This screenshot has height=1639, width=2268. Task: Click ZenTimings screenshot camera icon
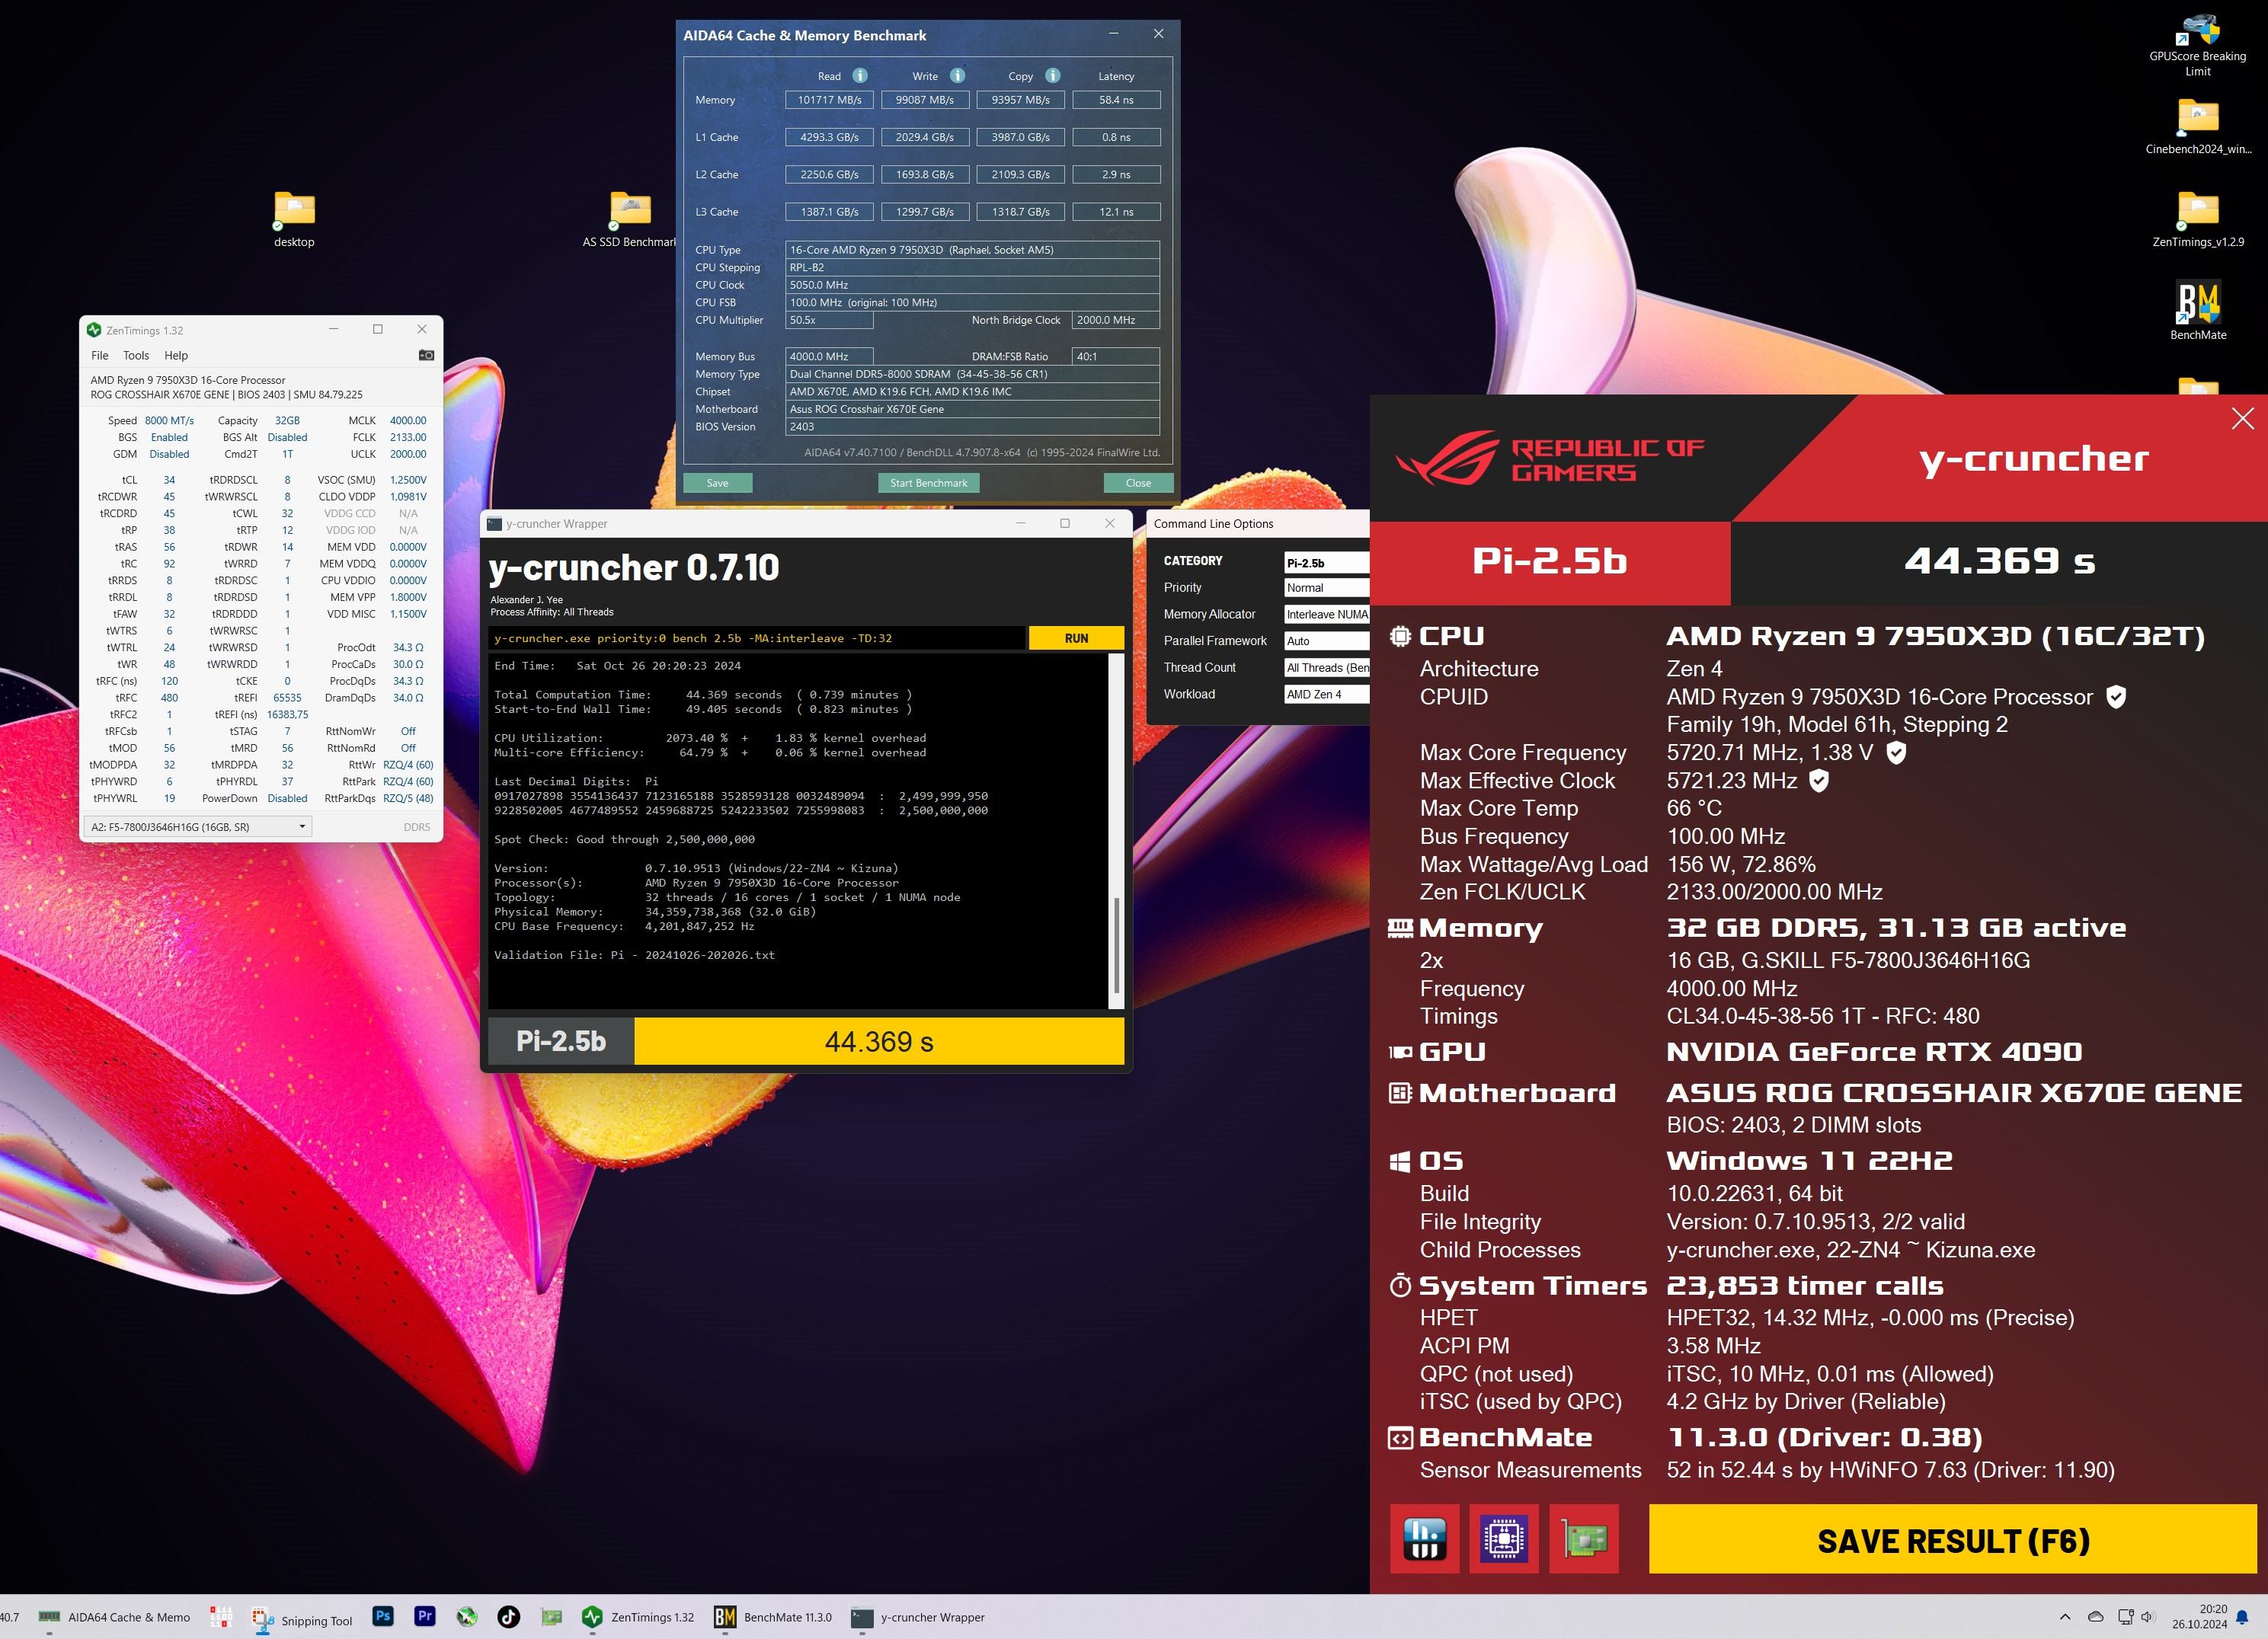click(x=426, y=355)
